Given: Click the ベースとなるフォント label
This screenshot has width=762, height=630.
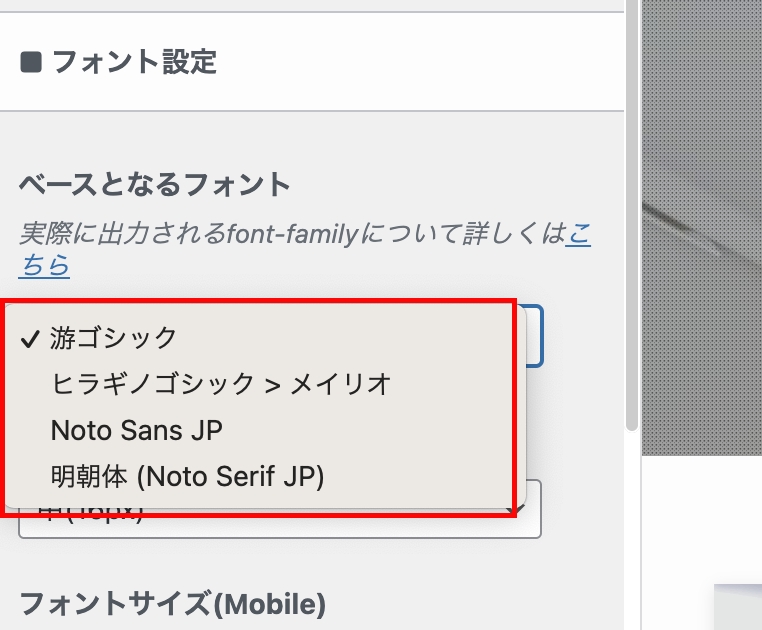Looking at the screenshot, I should click(155, 184).
